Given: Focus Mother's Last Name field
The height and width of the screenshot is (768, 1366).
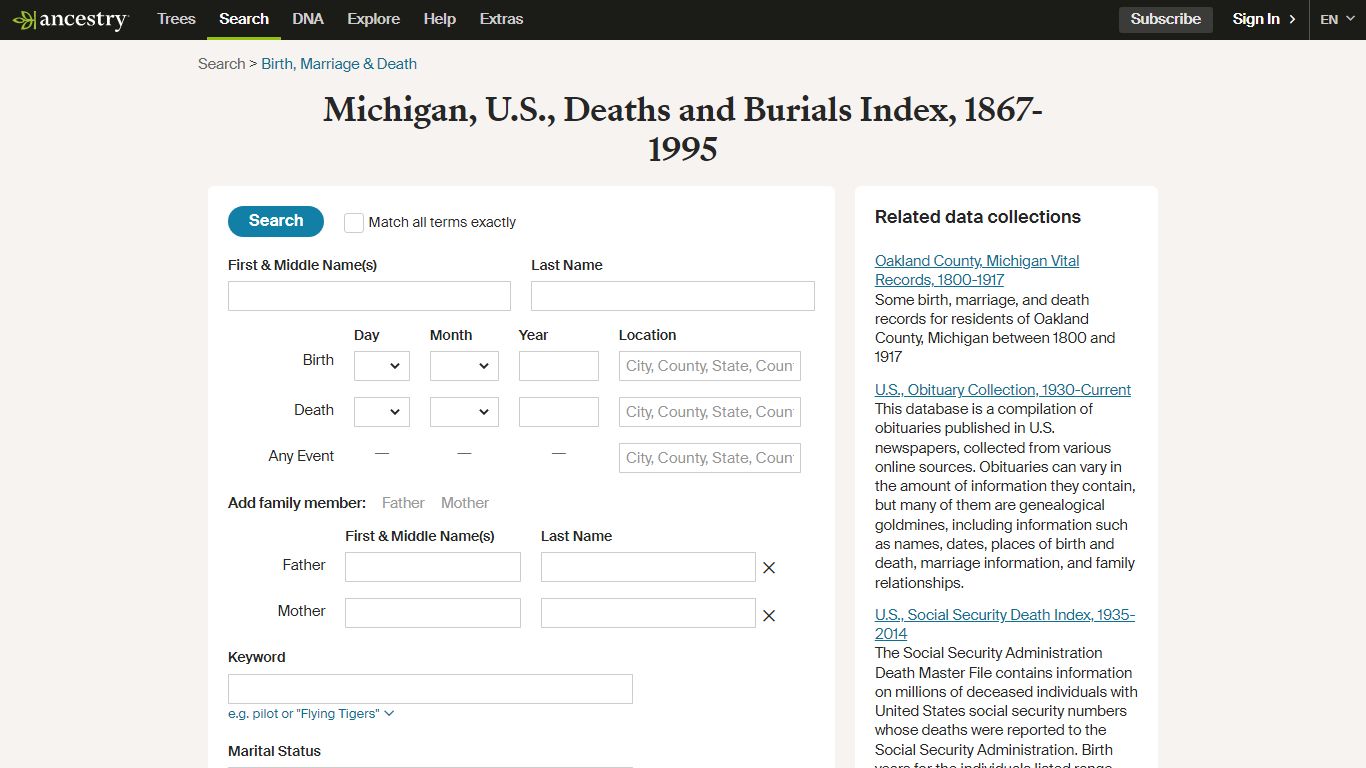Looking at the screenshot, I should point(648,613).
